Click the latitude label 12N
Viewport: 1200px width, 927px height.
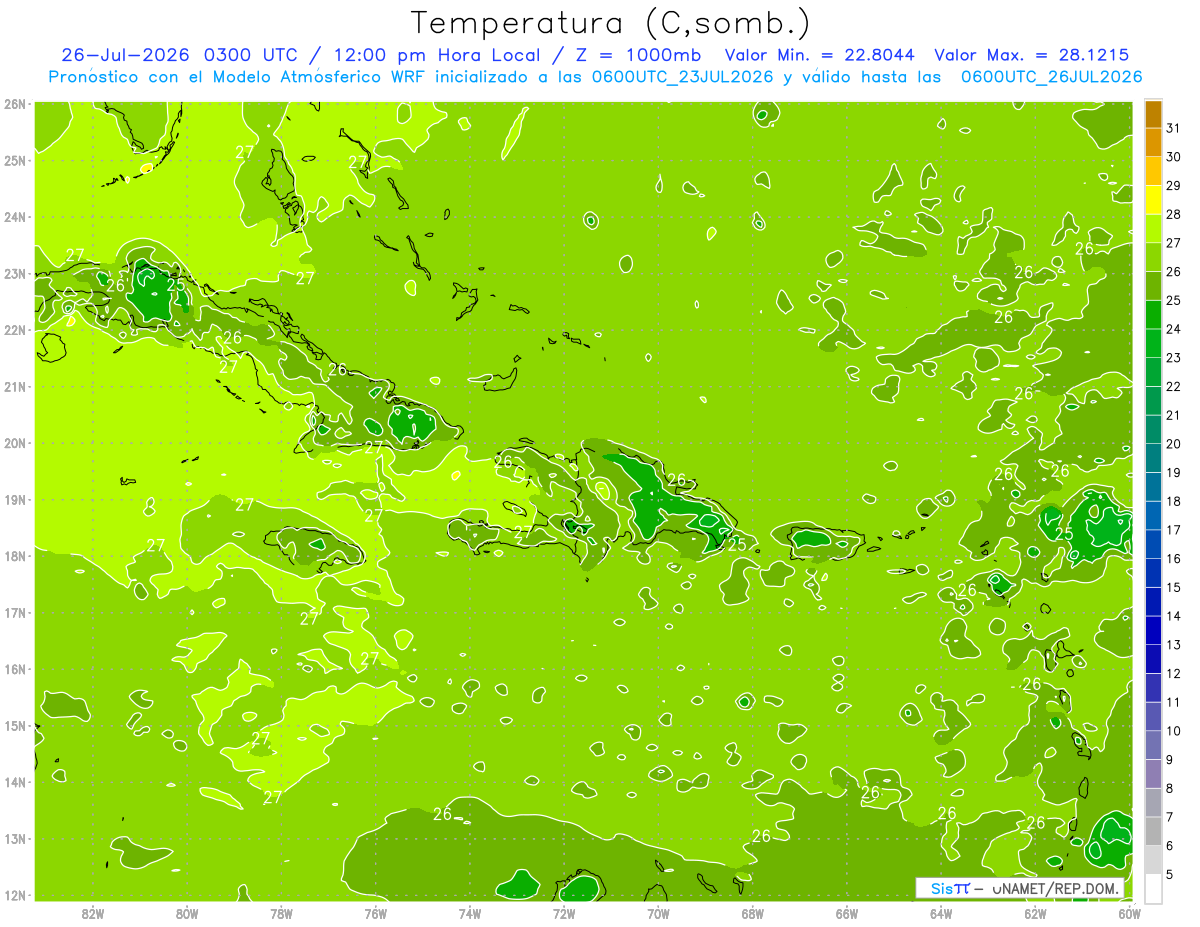[x=14, y=895]
